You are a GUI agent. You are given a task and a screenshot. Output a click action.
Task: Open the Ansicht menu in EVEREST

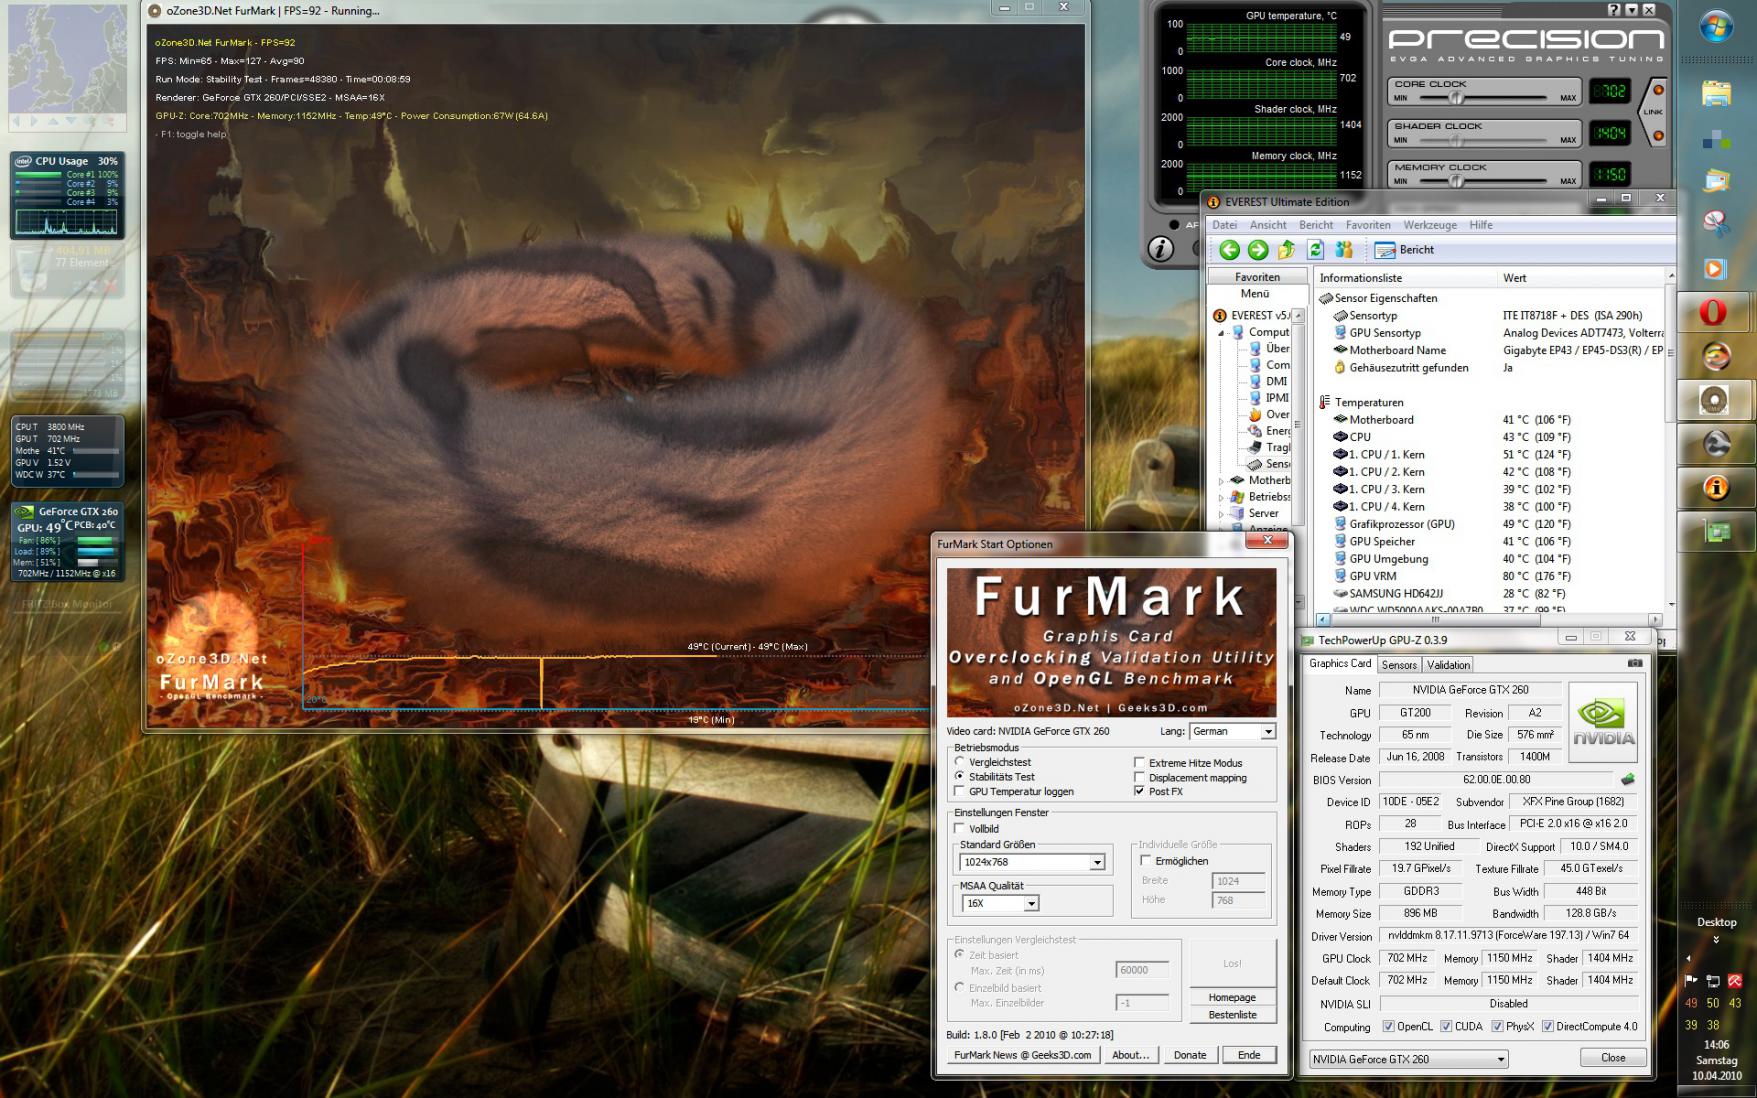[1268, 225]
